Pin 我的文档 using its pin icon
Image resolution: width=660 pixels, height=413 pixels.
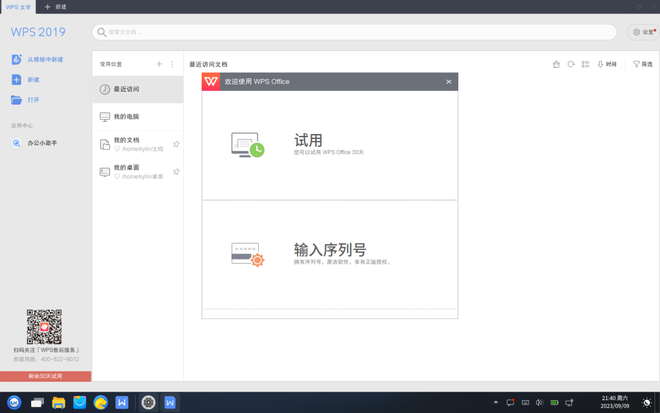click(176, 144)
